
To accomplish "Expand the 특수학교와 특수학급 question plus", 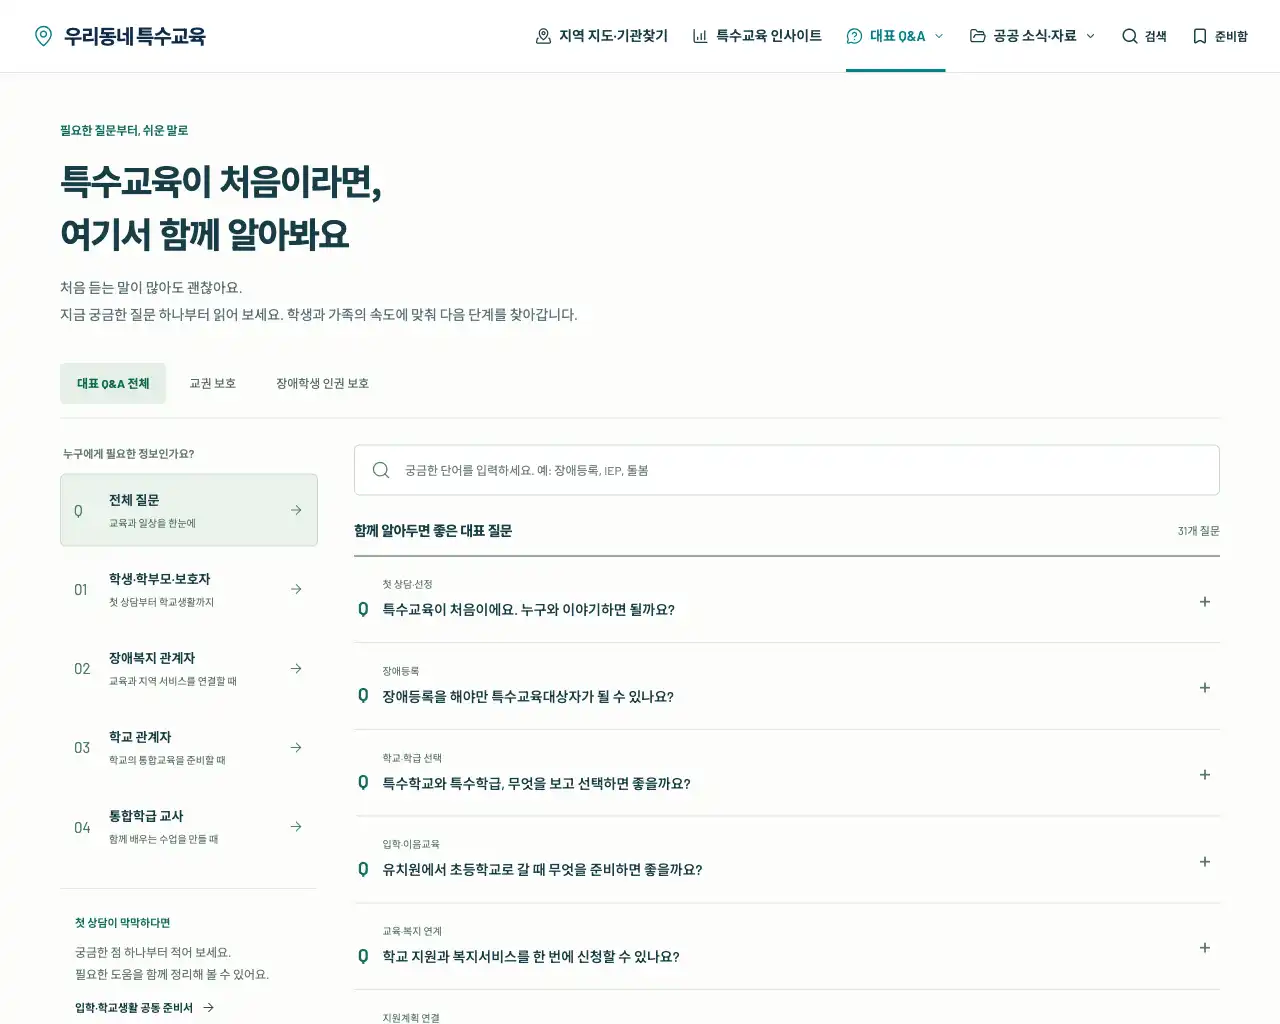I will pos(1205,775).
